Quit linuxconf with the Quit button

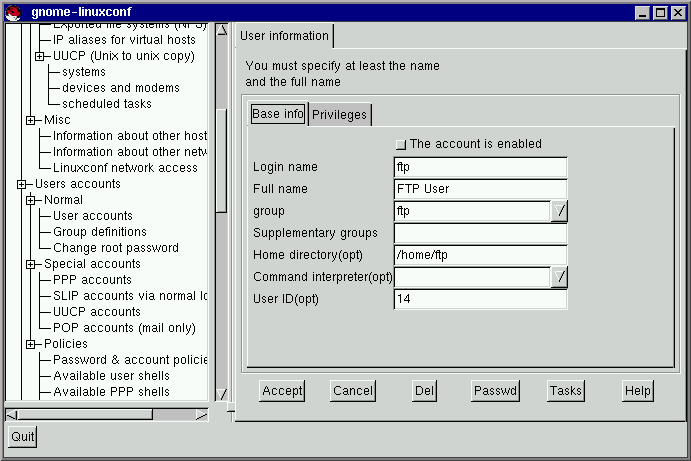coord(22,436)
